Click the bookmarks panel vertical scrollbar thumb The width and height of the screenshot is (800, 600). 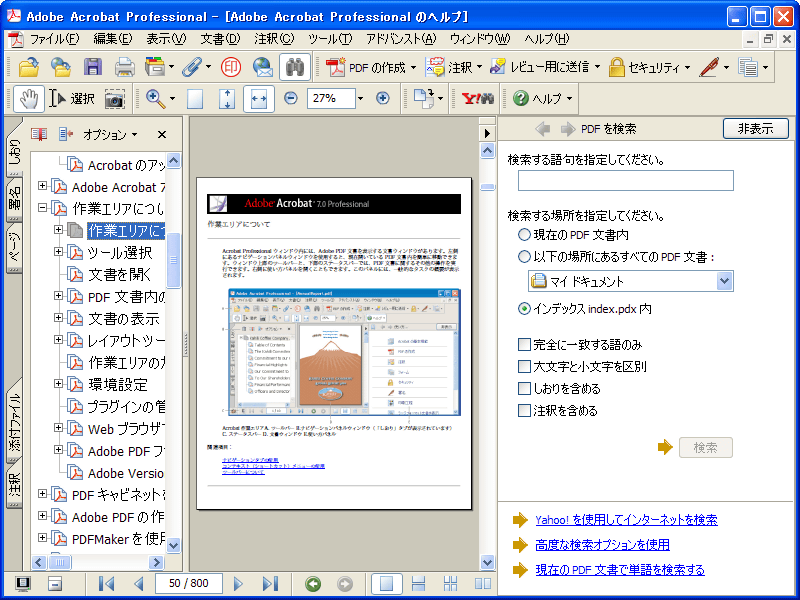click(173, 260)
